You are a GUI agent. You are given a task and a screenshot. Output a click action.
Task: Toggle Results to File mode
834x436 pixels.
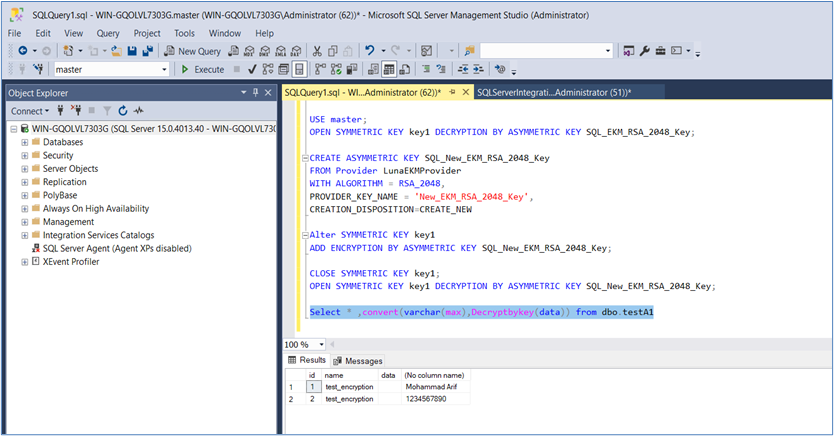click(405, 69)
